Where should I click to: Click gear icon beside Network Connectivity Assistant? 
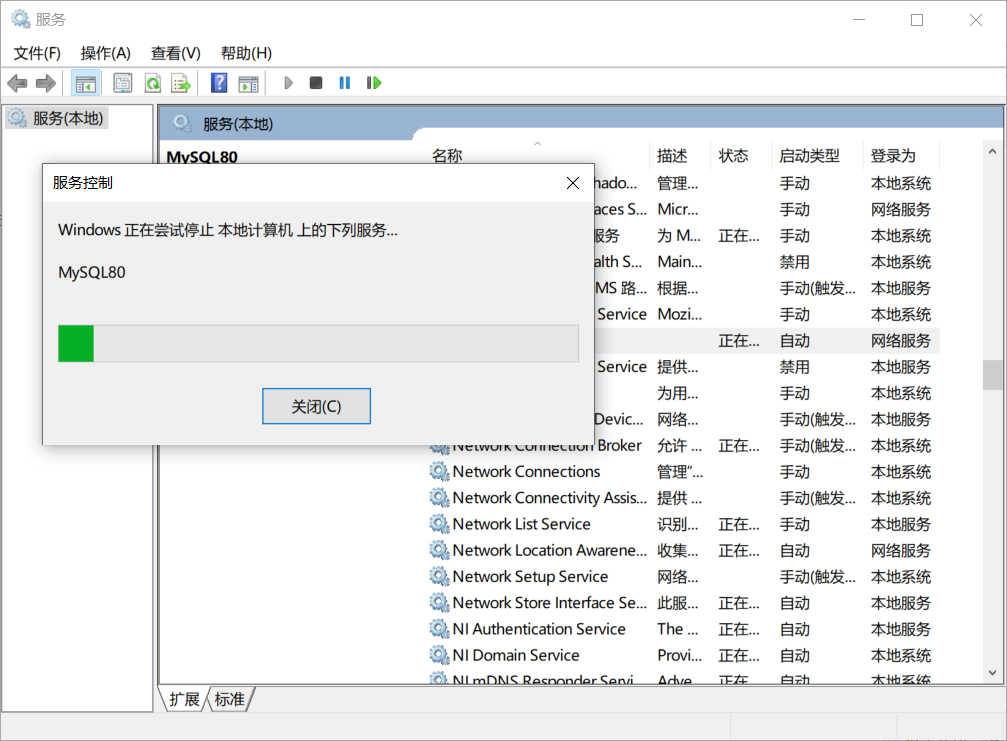pyautogui.click(x=439, y=498)
